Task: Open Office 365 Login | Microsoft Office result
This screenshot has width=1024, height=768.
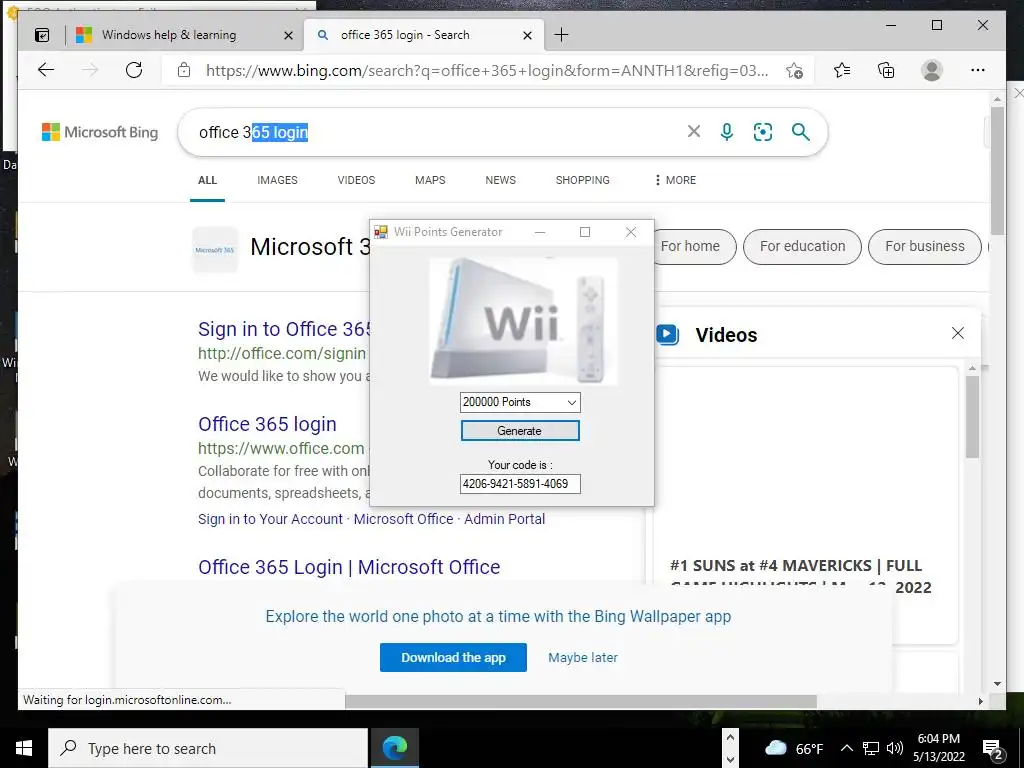Action: [x=349, y=567]
